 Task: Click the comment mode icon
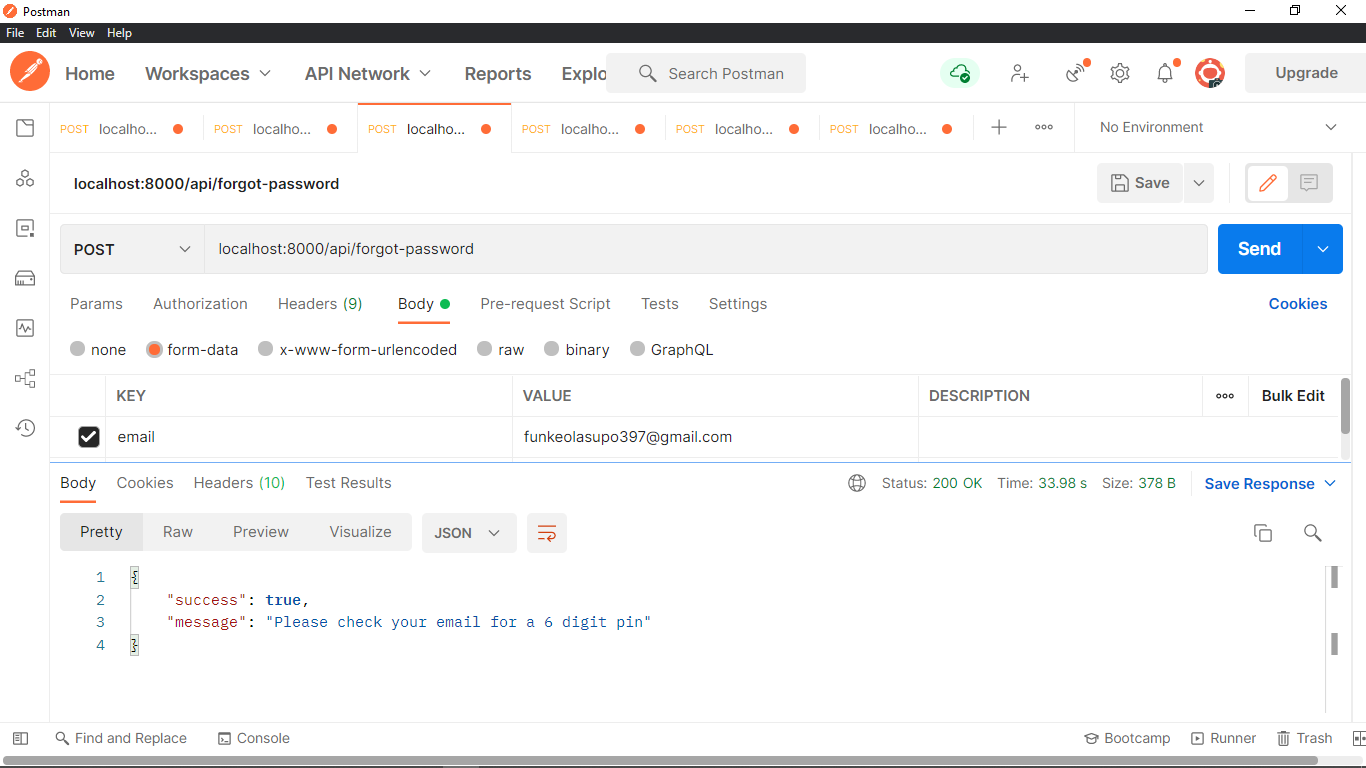click(1309, 183)
